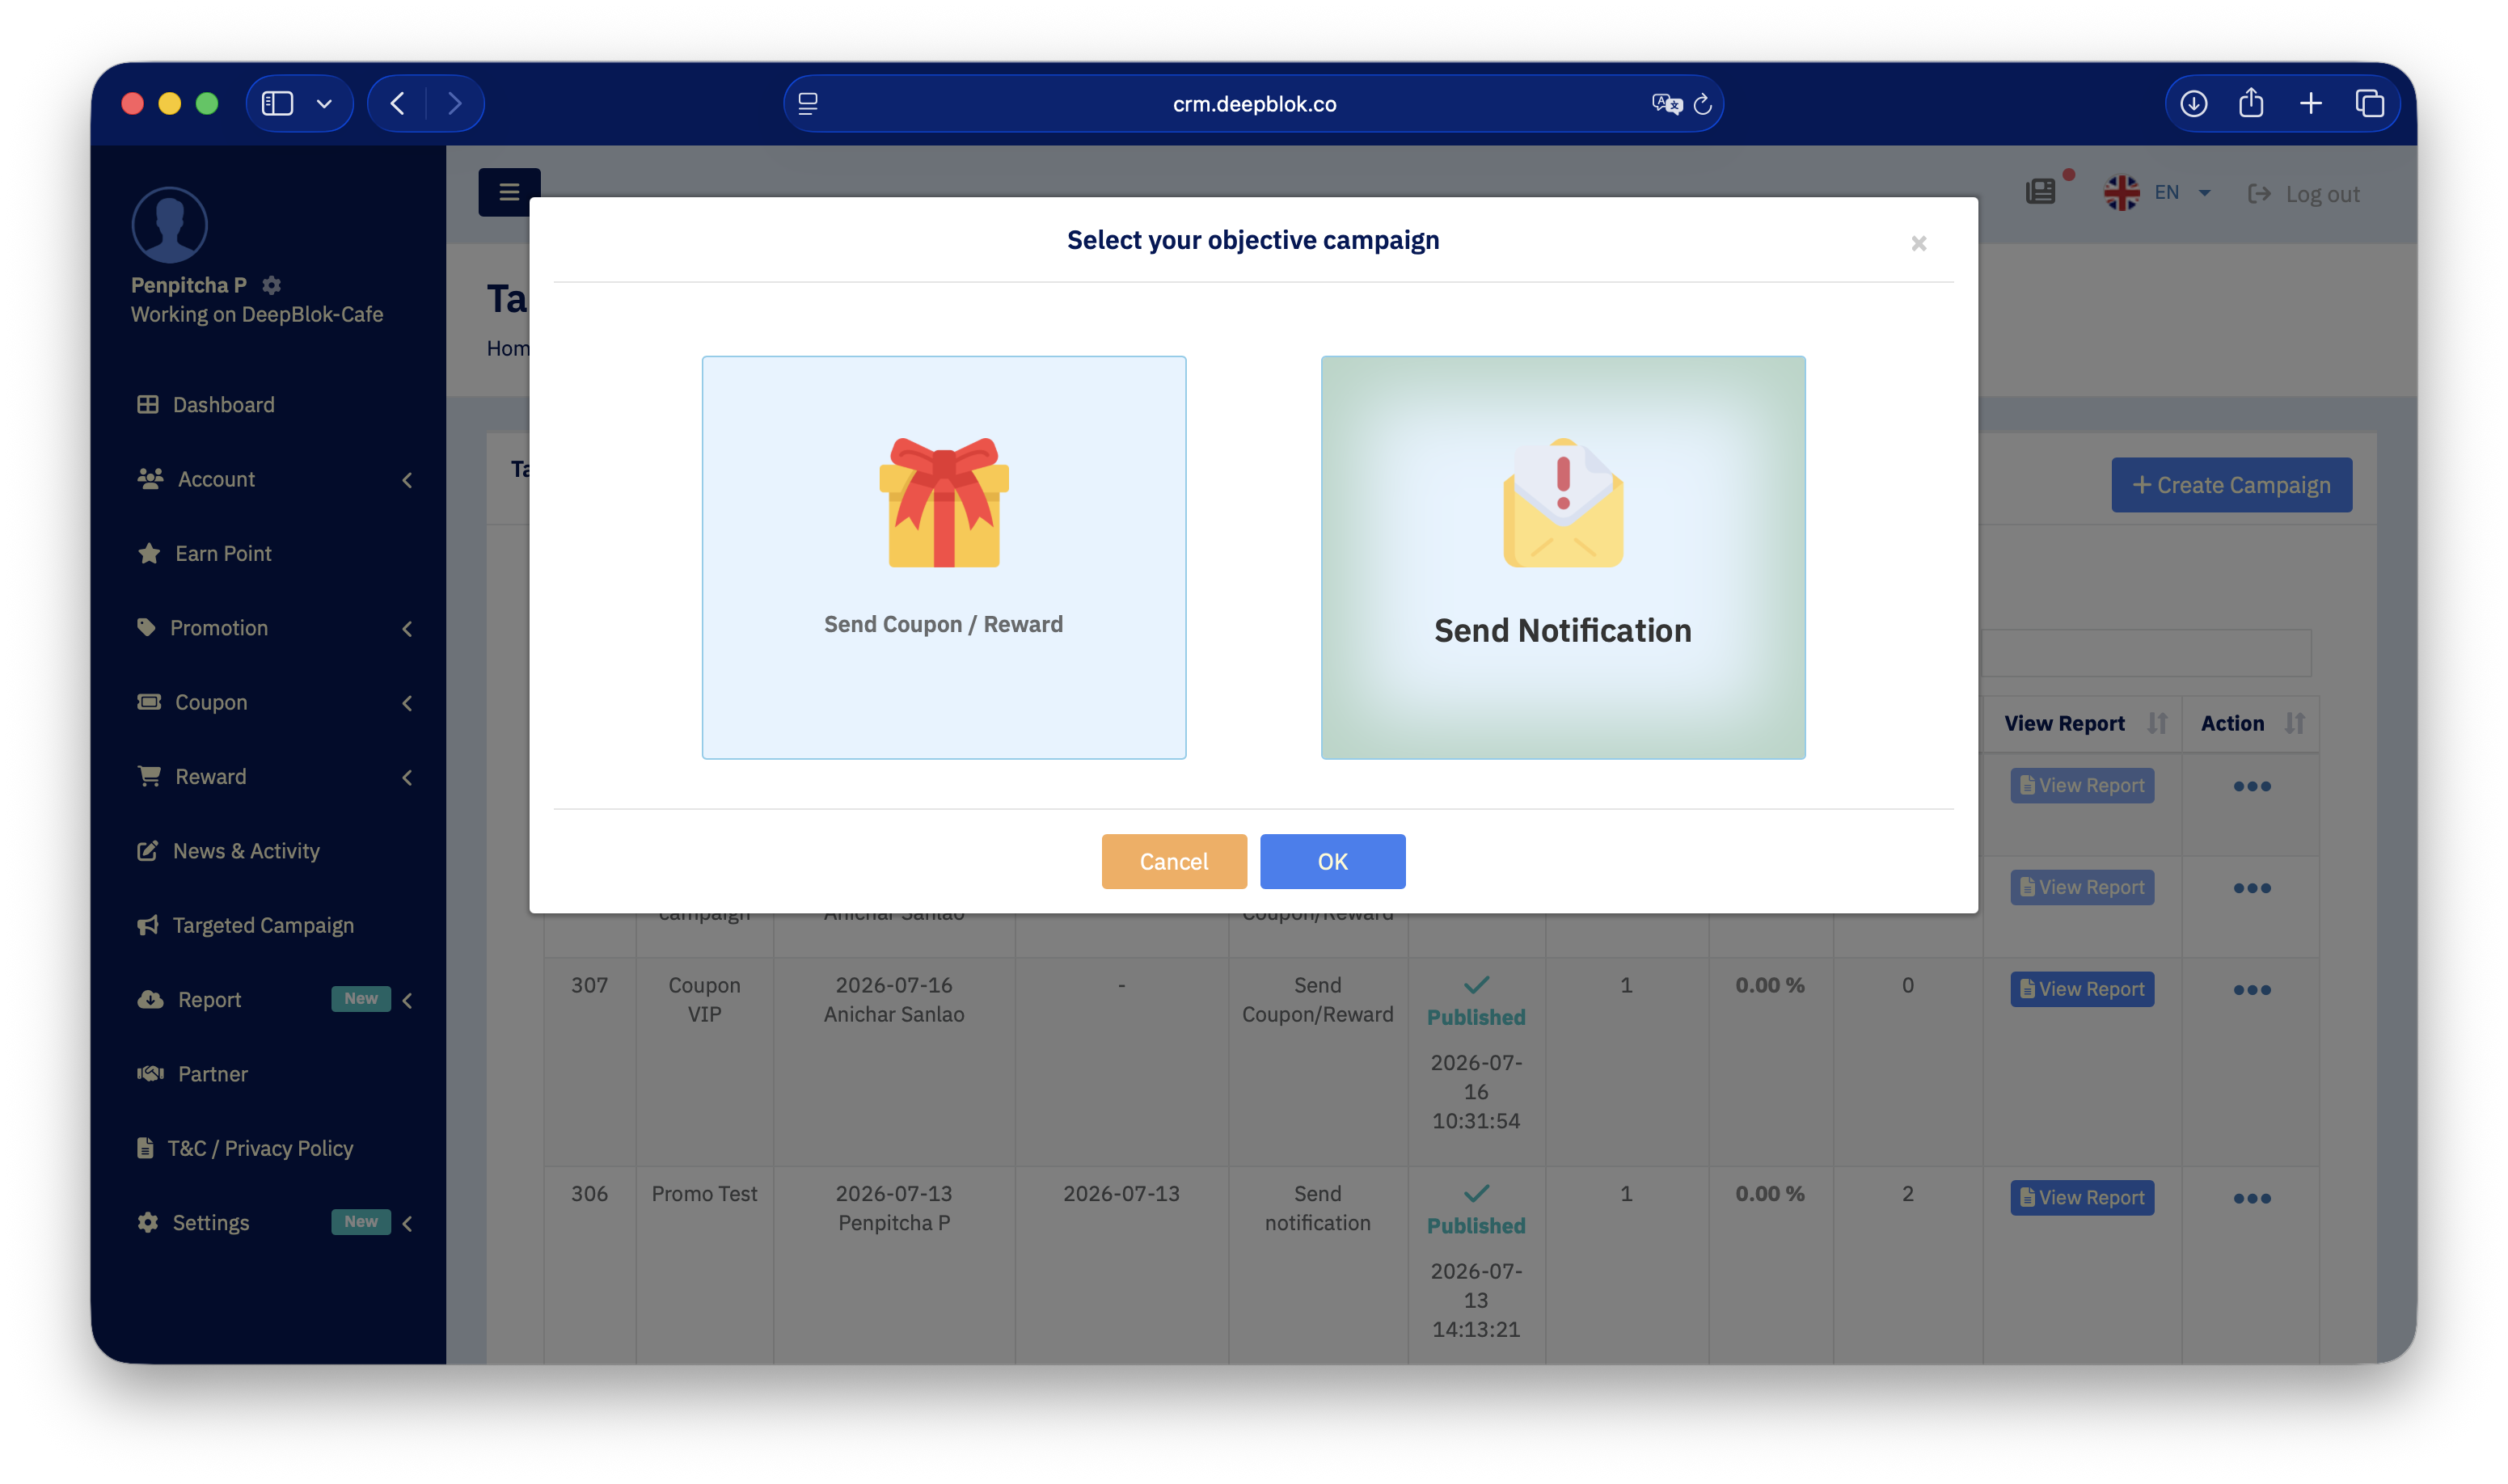
Task: Click the profile settings gear icon
Action: pos(271,285)
